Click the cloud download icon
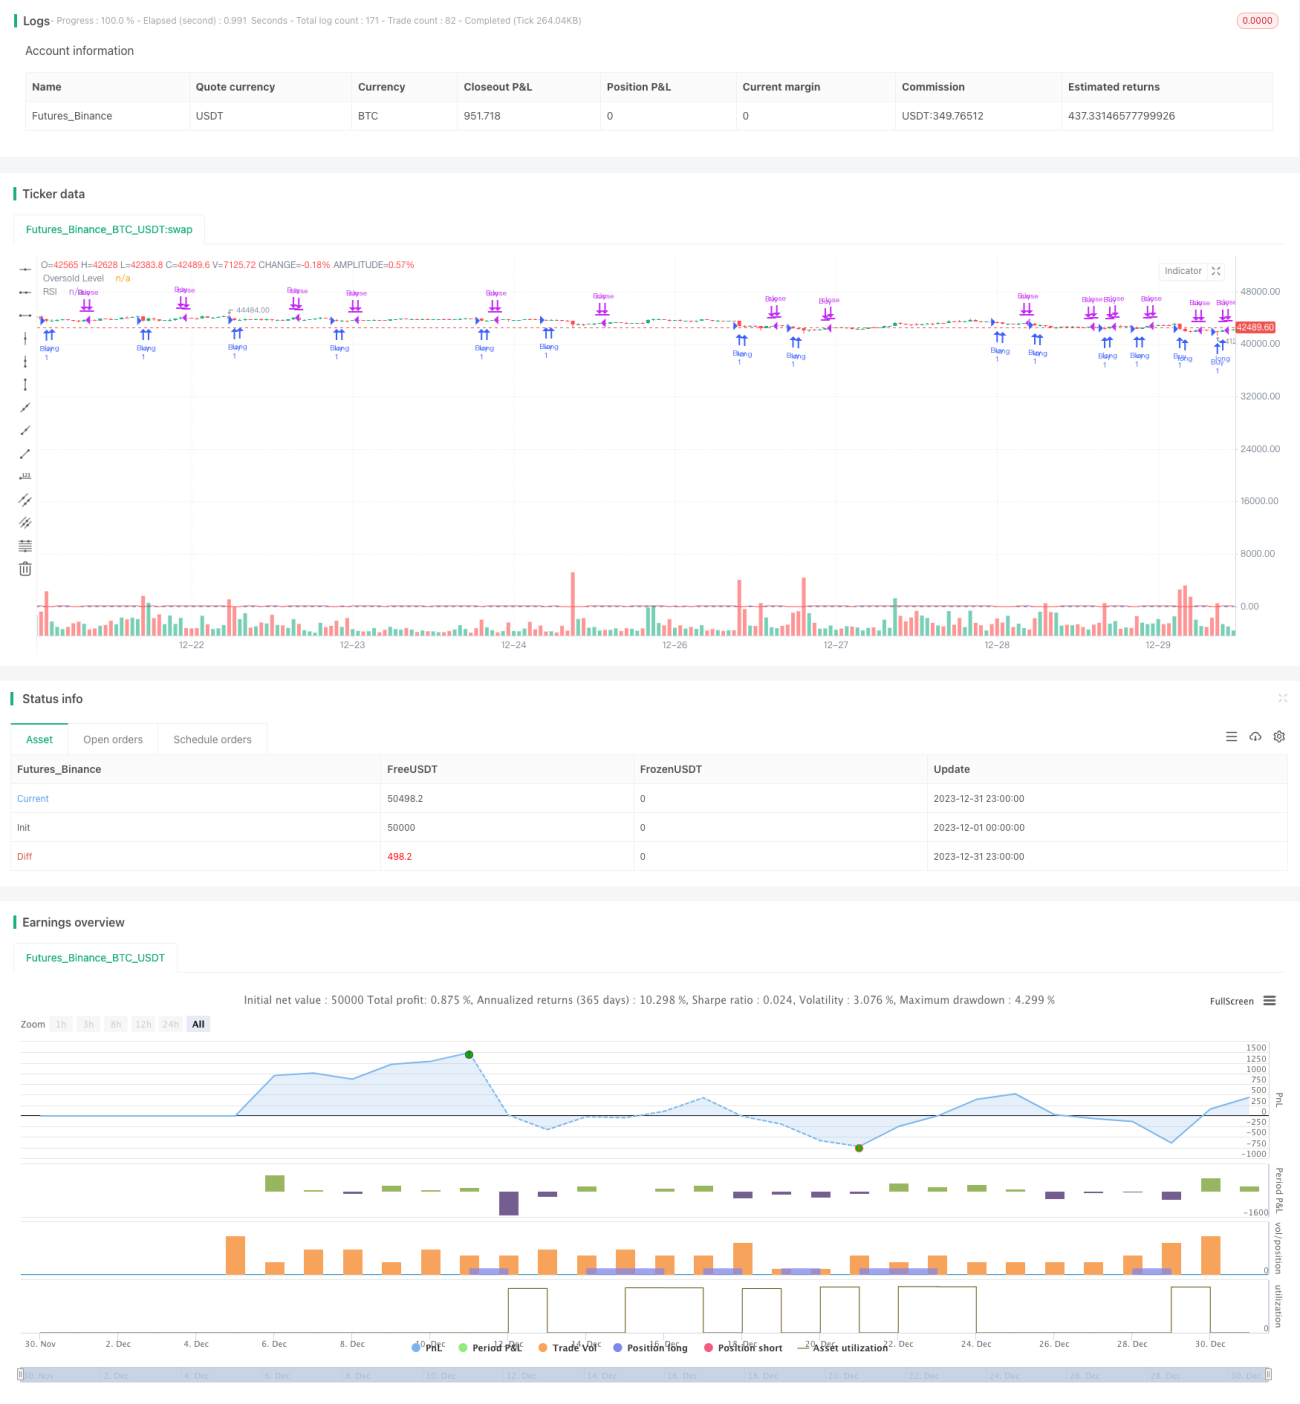The width and height of the screenshot is (1300, 1404). (x=1255, y=737)
